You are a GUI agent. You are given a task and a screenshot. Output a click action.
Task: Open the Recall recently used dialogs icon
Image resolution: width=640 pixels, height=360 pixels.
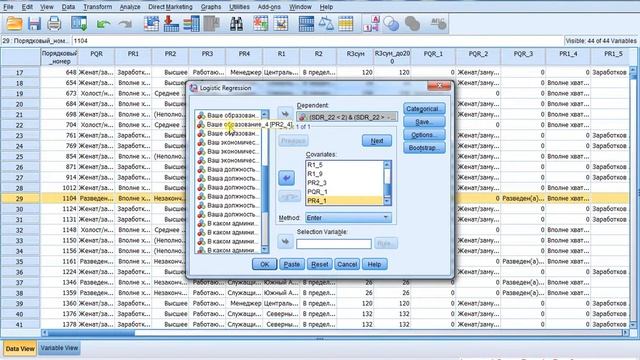(x=79, y=24)
